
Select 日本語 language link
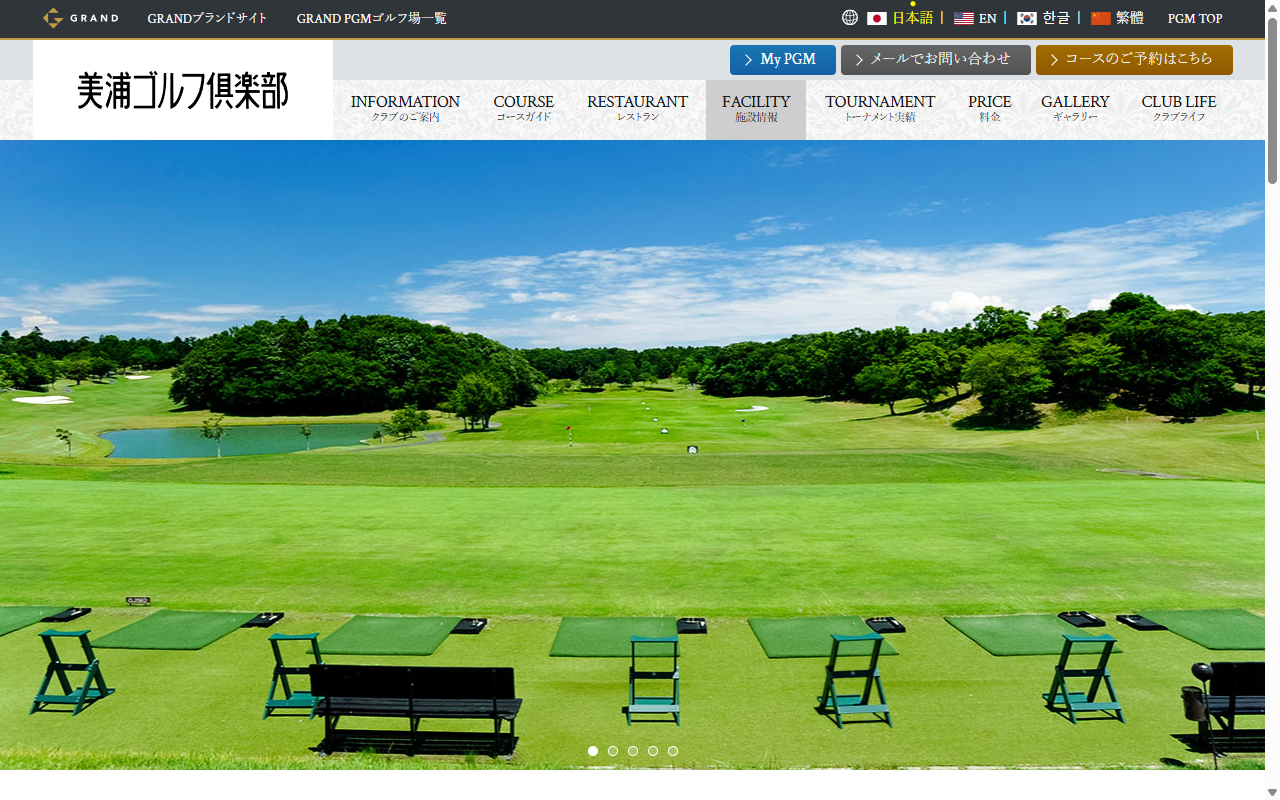tap(912, 18)
